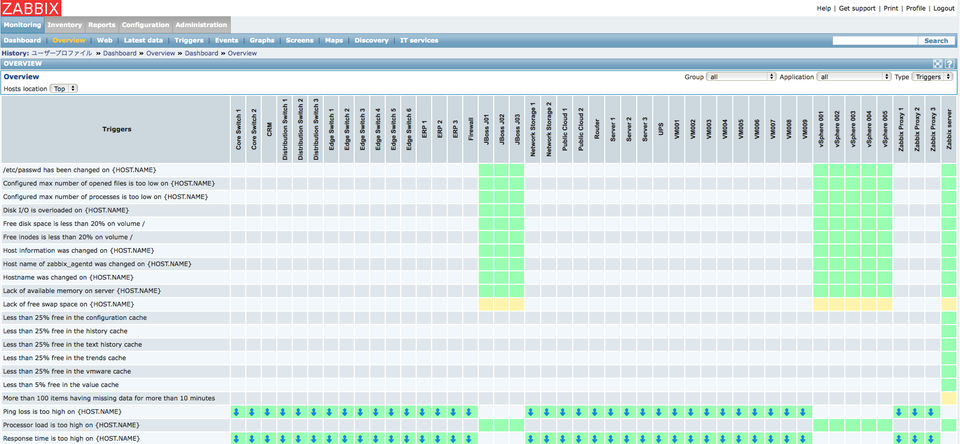This screenshot has height=444, width=960.
Task: Click the ZABBIX logo
Action: (x=31, y=8)
